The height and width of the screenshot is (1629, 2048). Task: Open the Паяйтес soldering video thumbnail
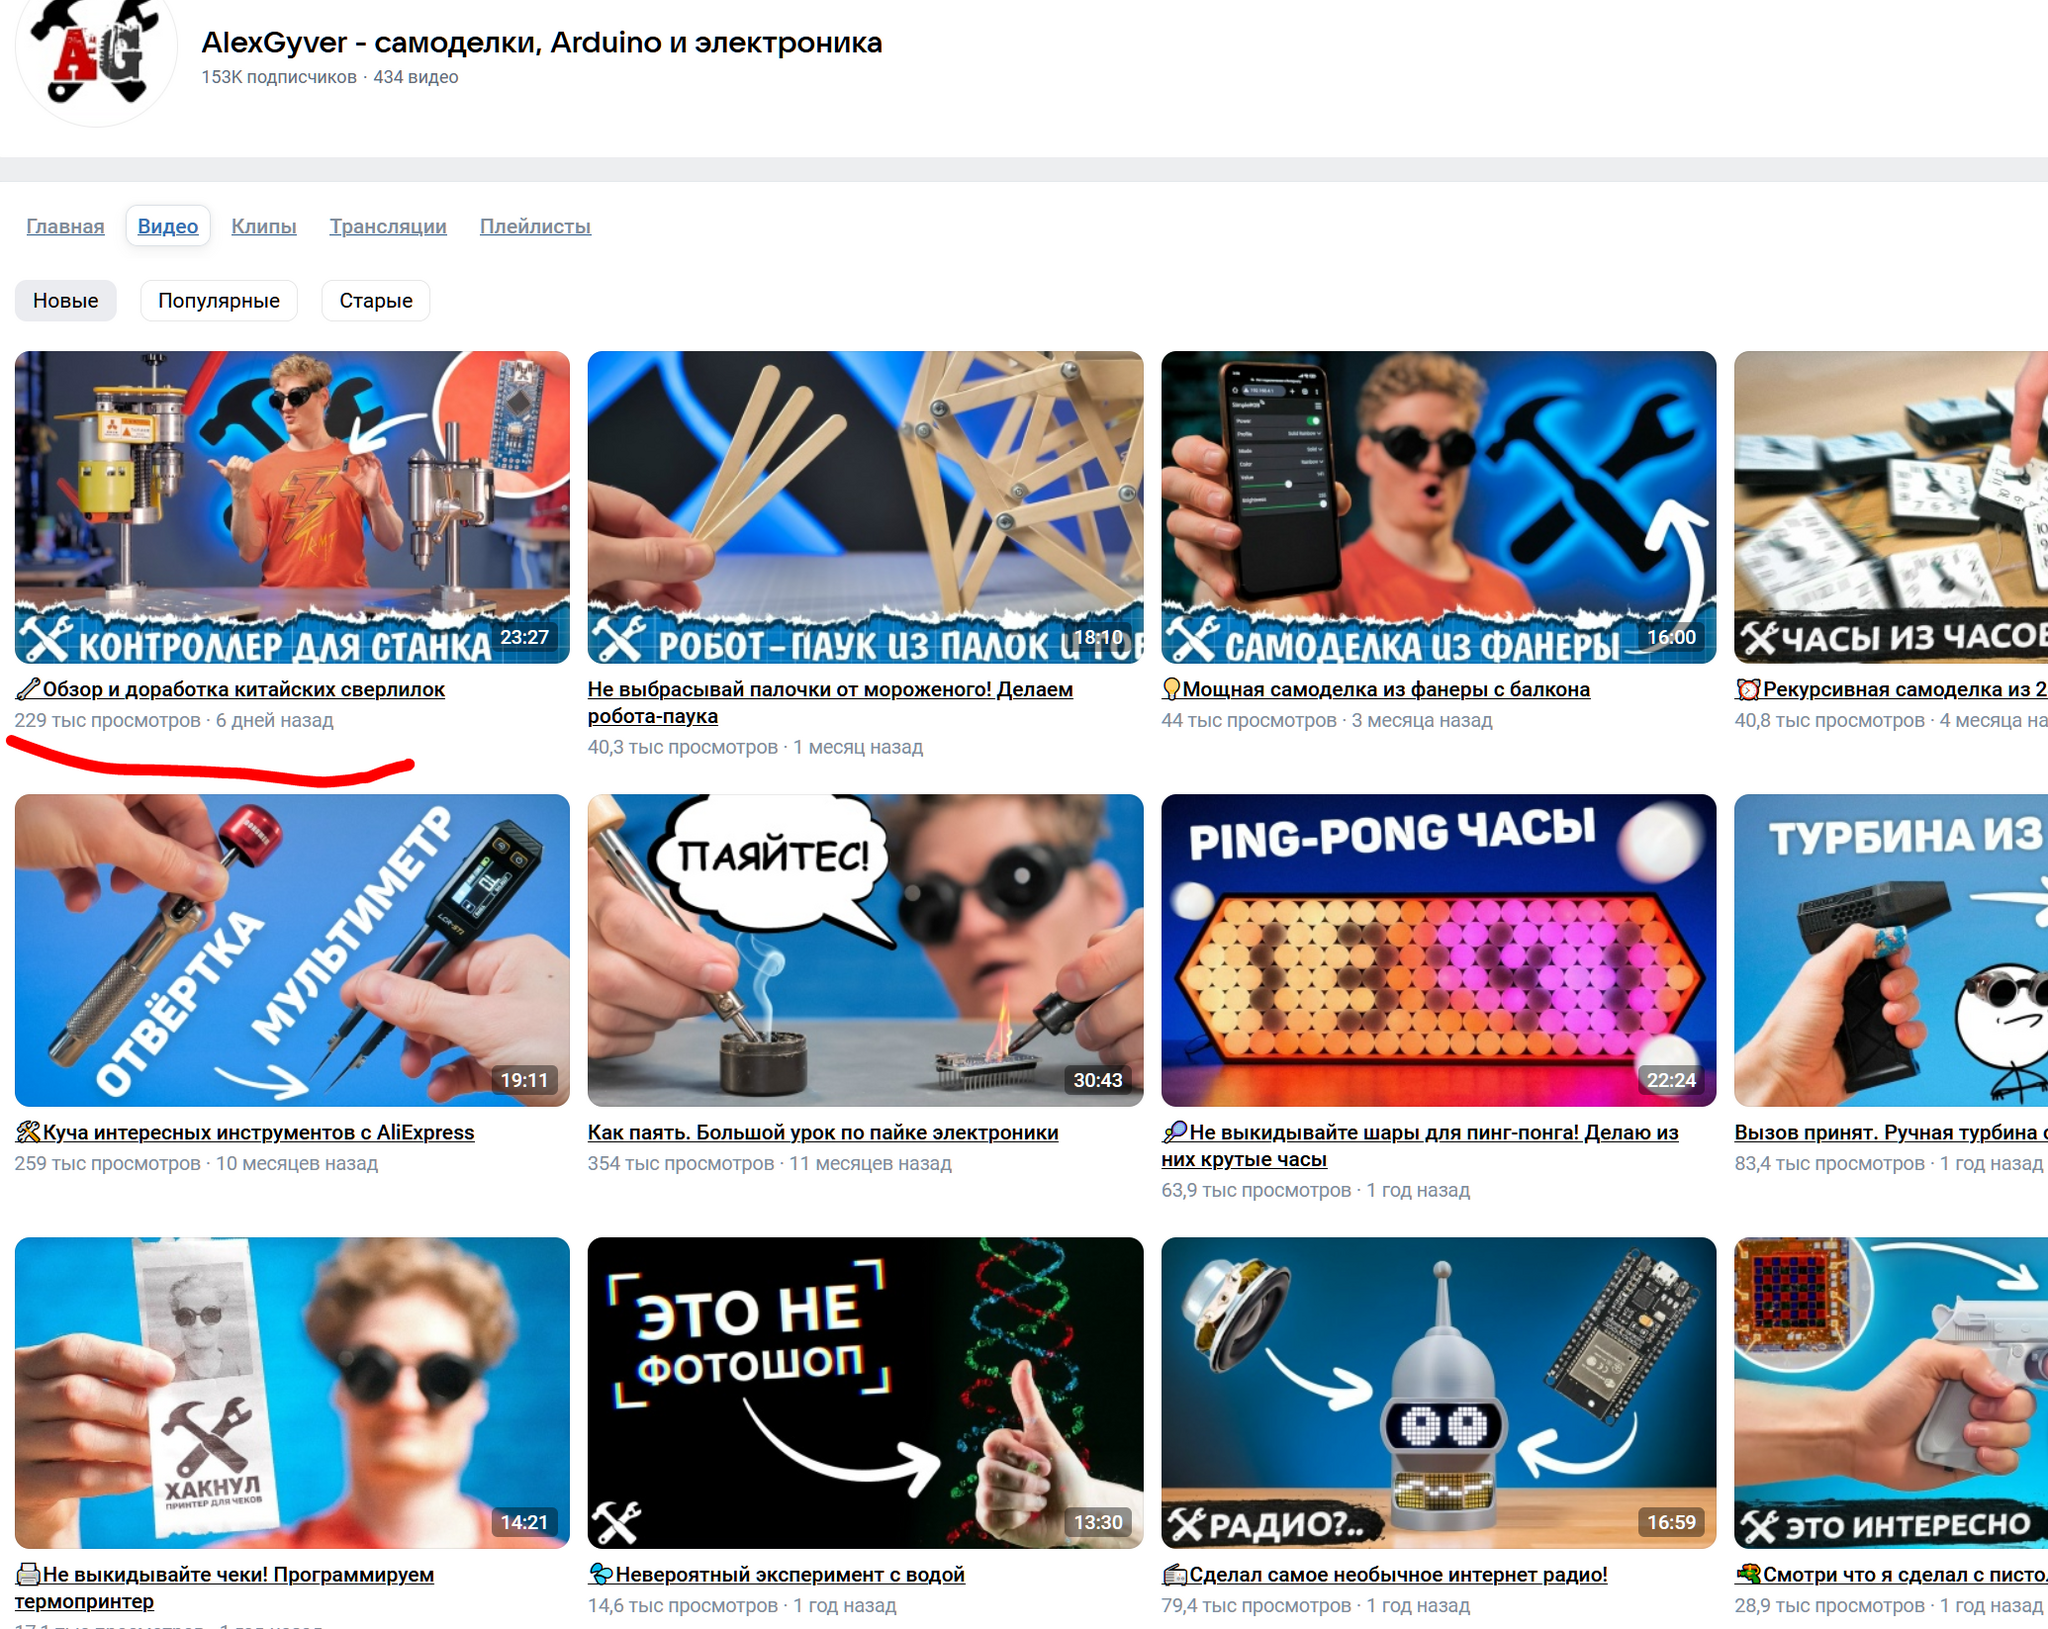865,949
